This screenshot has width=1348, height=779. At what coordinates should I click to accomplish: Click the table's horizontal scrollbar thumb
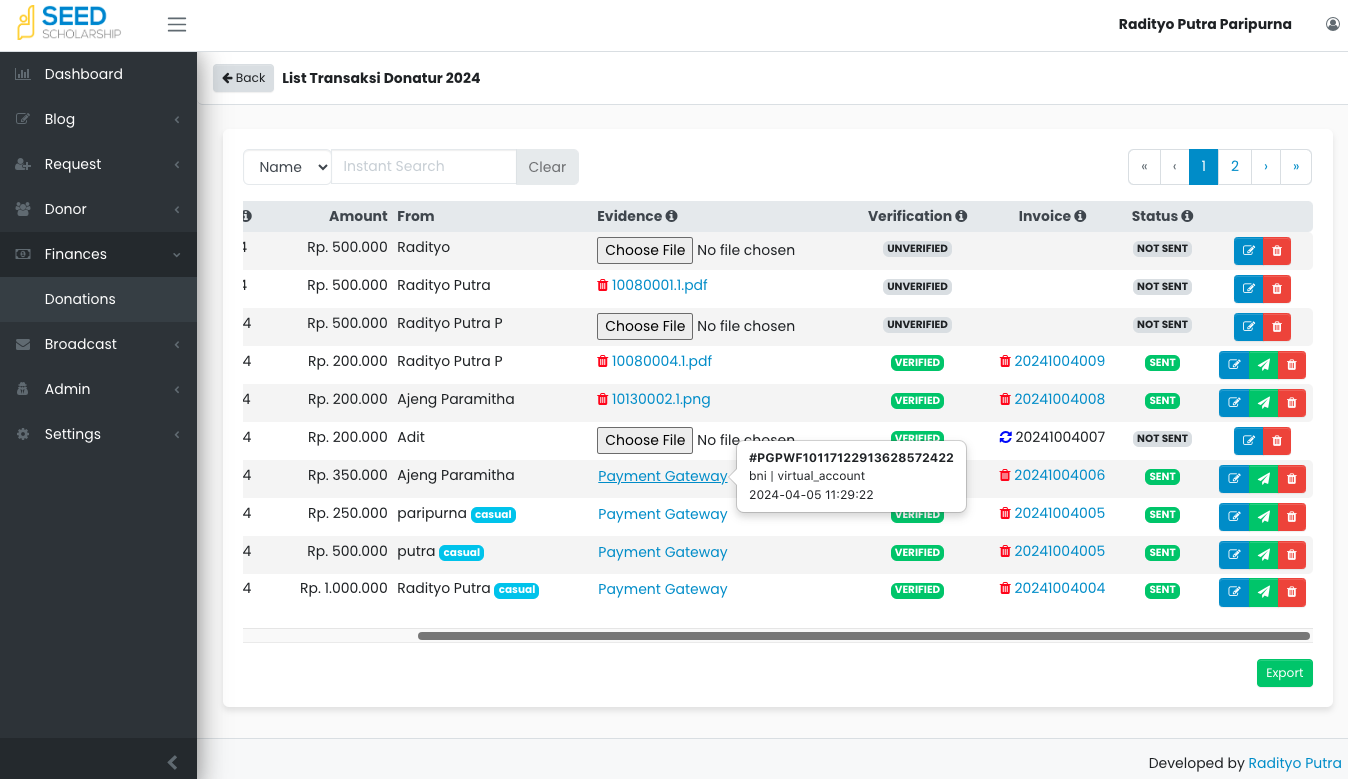point(864,636)
